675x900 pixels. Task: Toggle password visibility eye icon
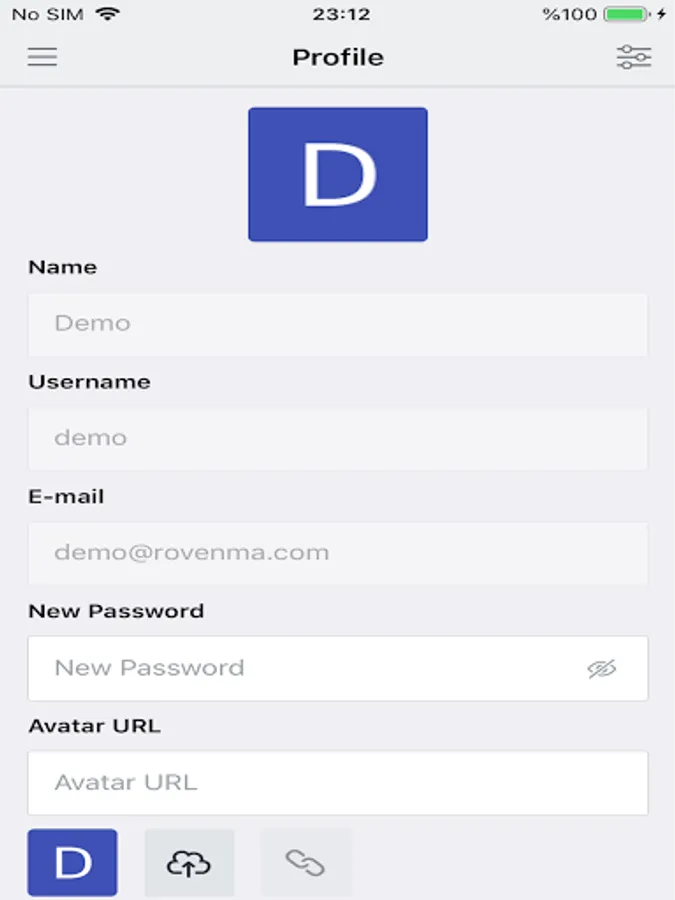602,668
